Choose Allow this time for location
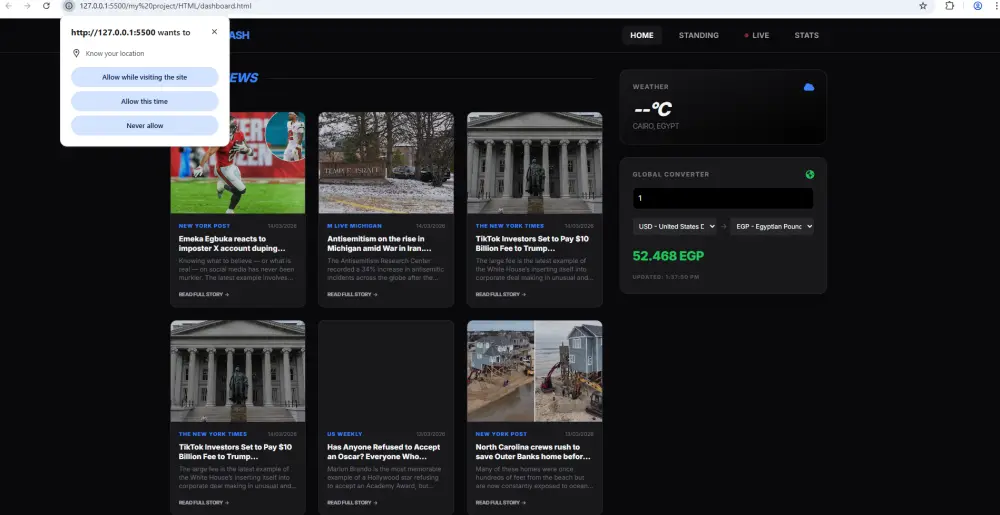The image size is (1000, 515). coord(145,101)
